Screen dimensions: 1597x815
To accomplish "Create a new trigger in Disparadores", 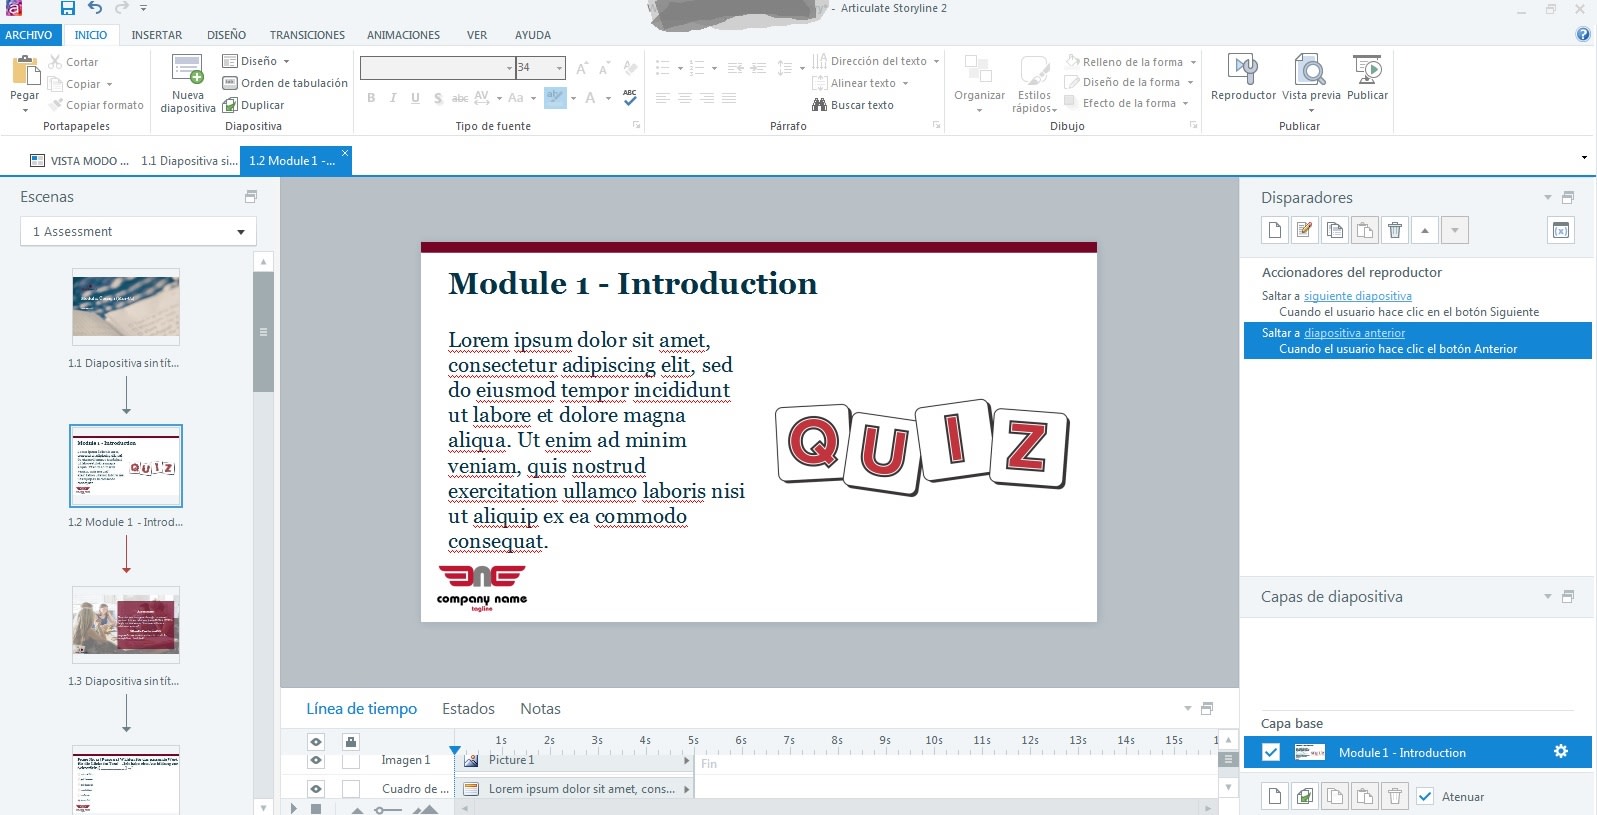I will tap(1274, 230).
